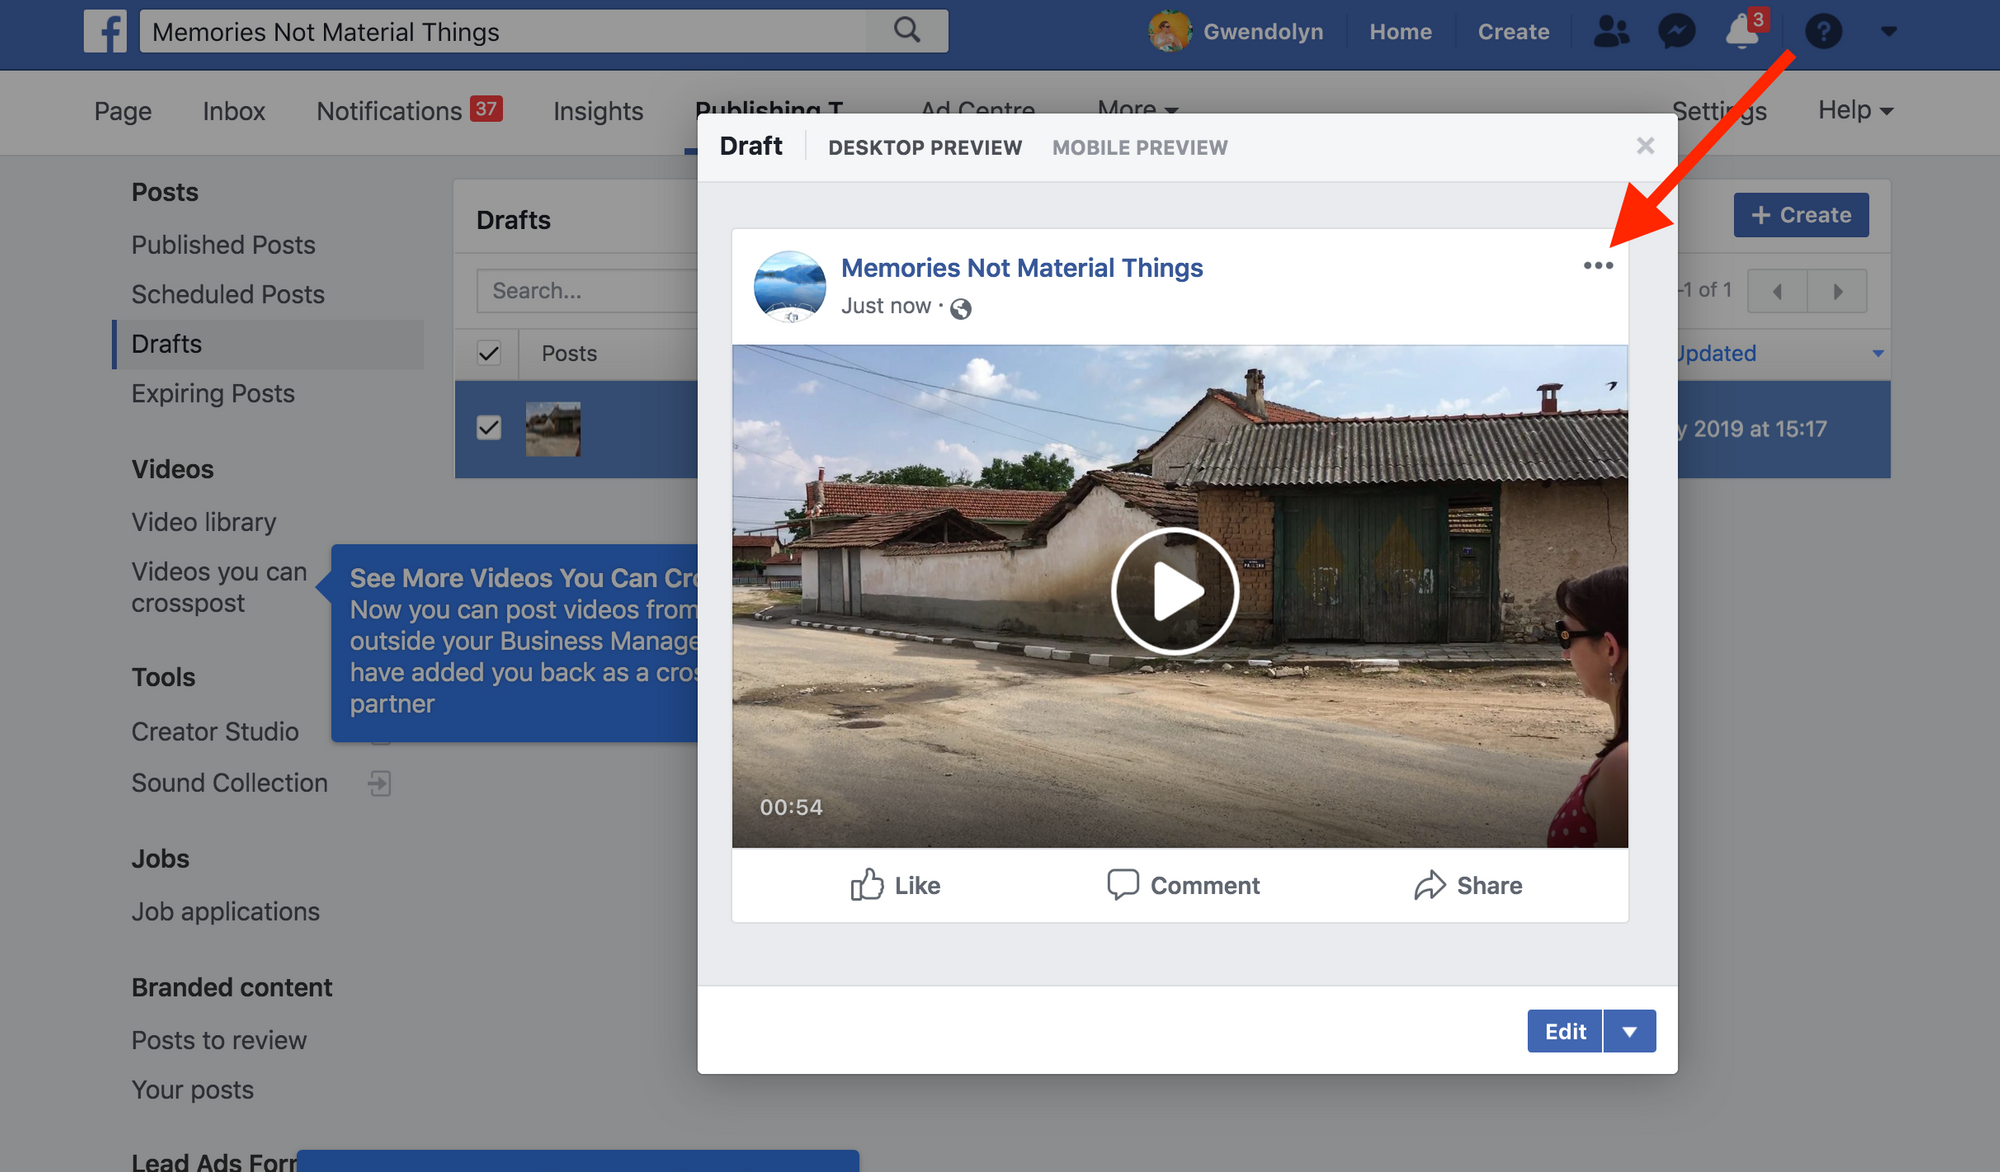The image size is (2000, 1172).
Task: Expand the dropdown arrow next to Edit
Action: 1630,1031
